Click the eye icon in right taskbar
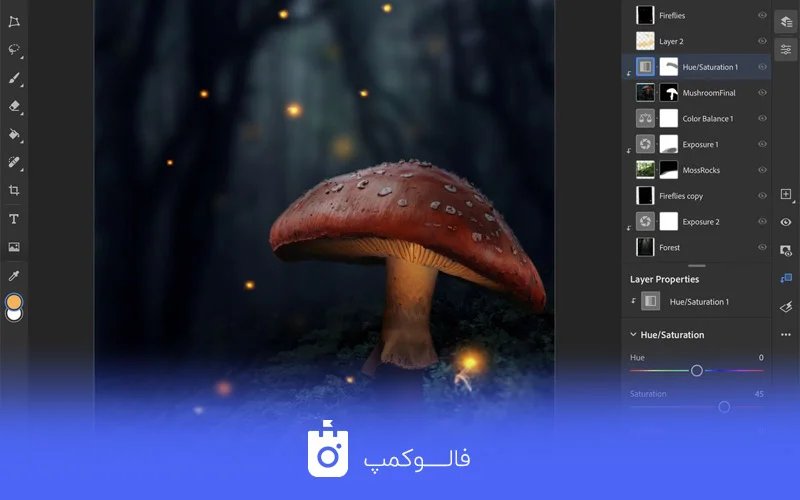 pos(786,222)
